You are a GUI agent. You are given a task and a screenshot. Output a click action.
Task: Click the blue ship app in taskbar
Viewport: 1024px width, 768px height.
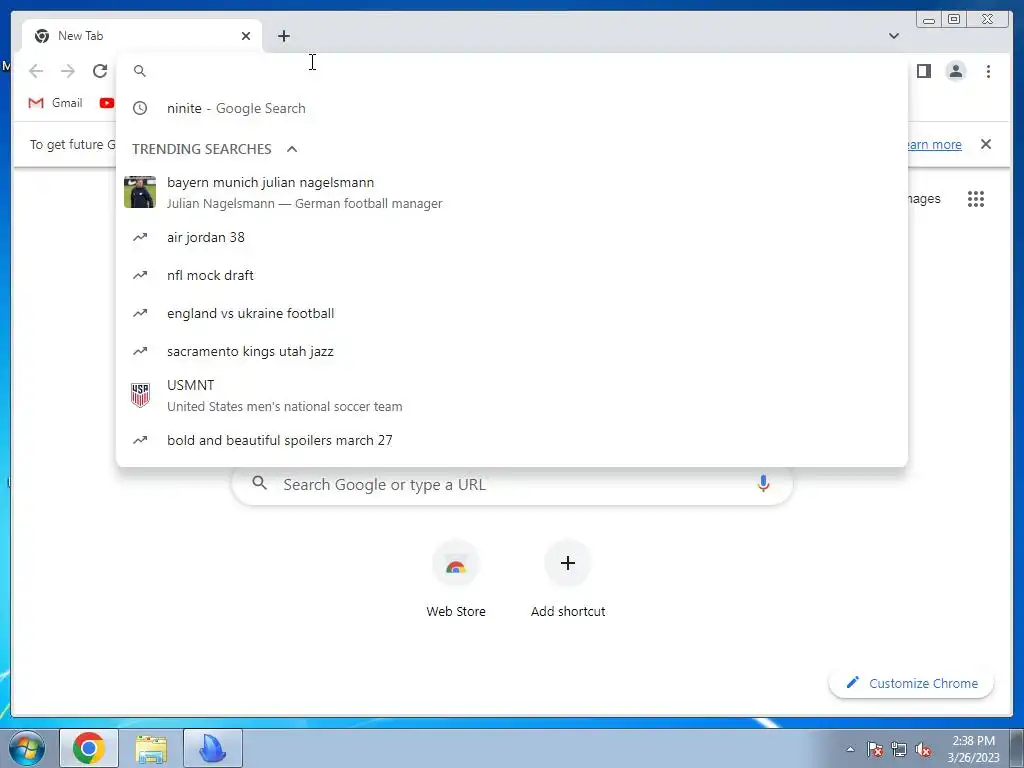tap(213, 748)
